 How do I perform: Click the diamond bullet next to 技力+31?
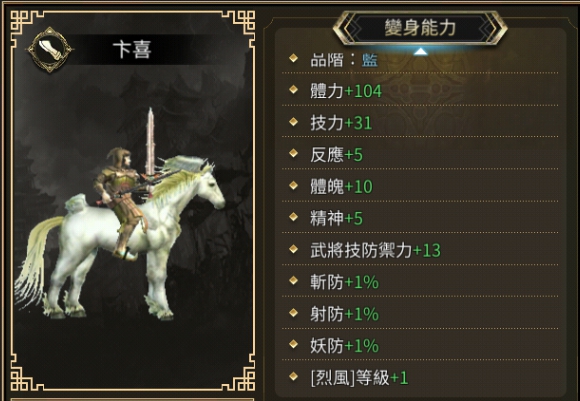[294, 121]
